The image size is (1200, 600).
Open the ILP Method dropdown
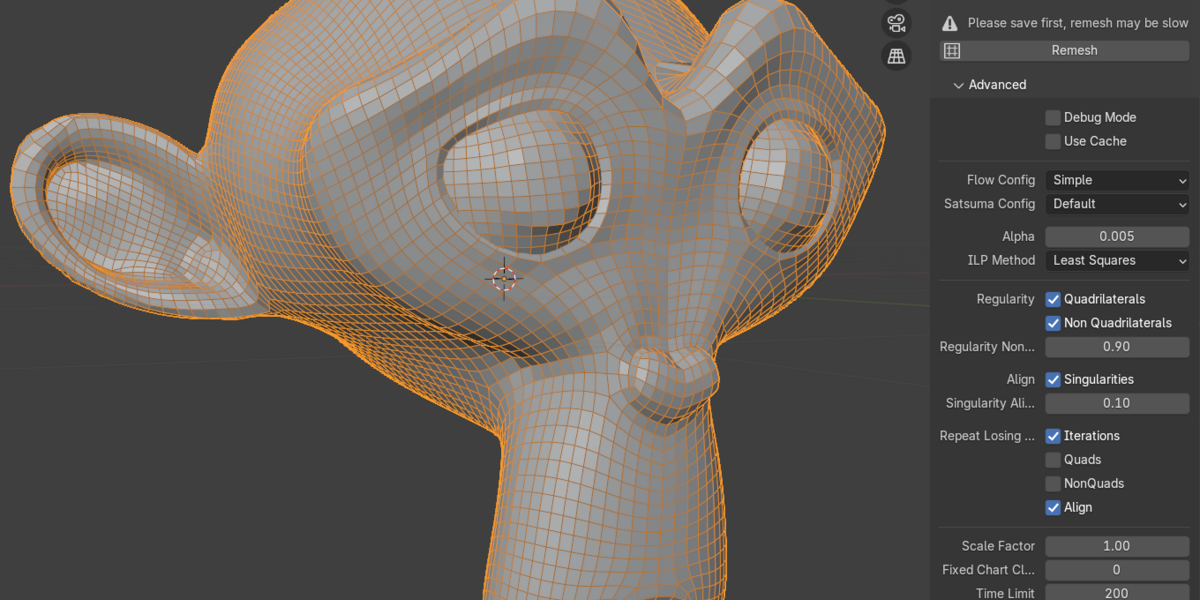[1117, 260]
